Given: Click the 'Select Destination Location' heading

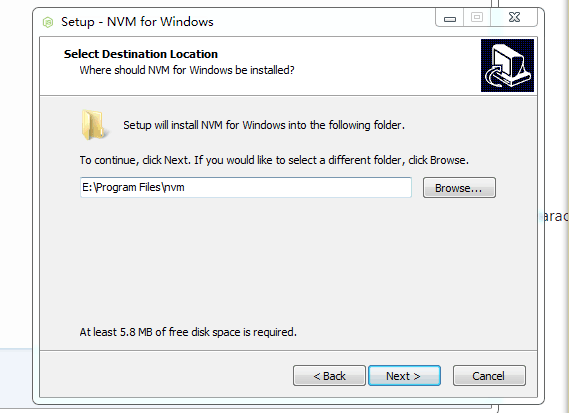Looking at the screenshot, I should click(141, 54).
